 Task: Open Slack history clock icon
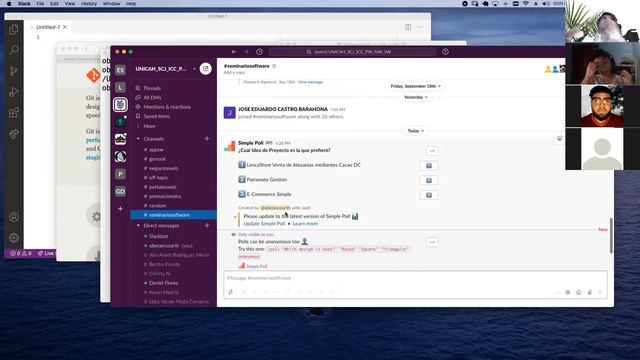[x=260, y=52]
